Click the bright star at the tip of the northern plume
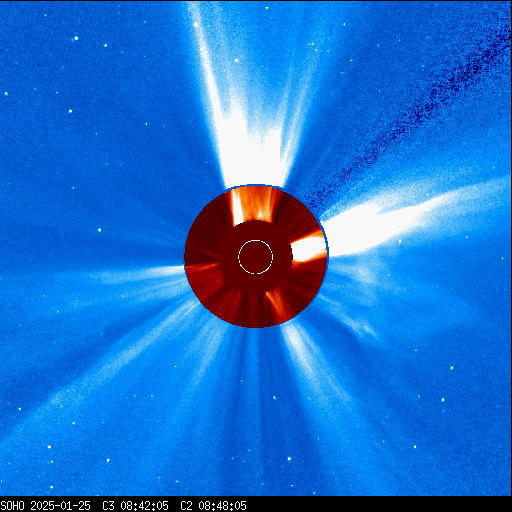 click(x=196, y=25)
